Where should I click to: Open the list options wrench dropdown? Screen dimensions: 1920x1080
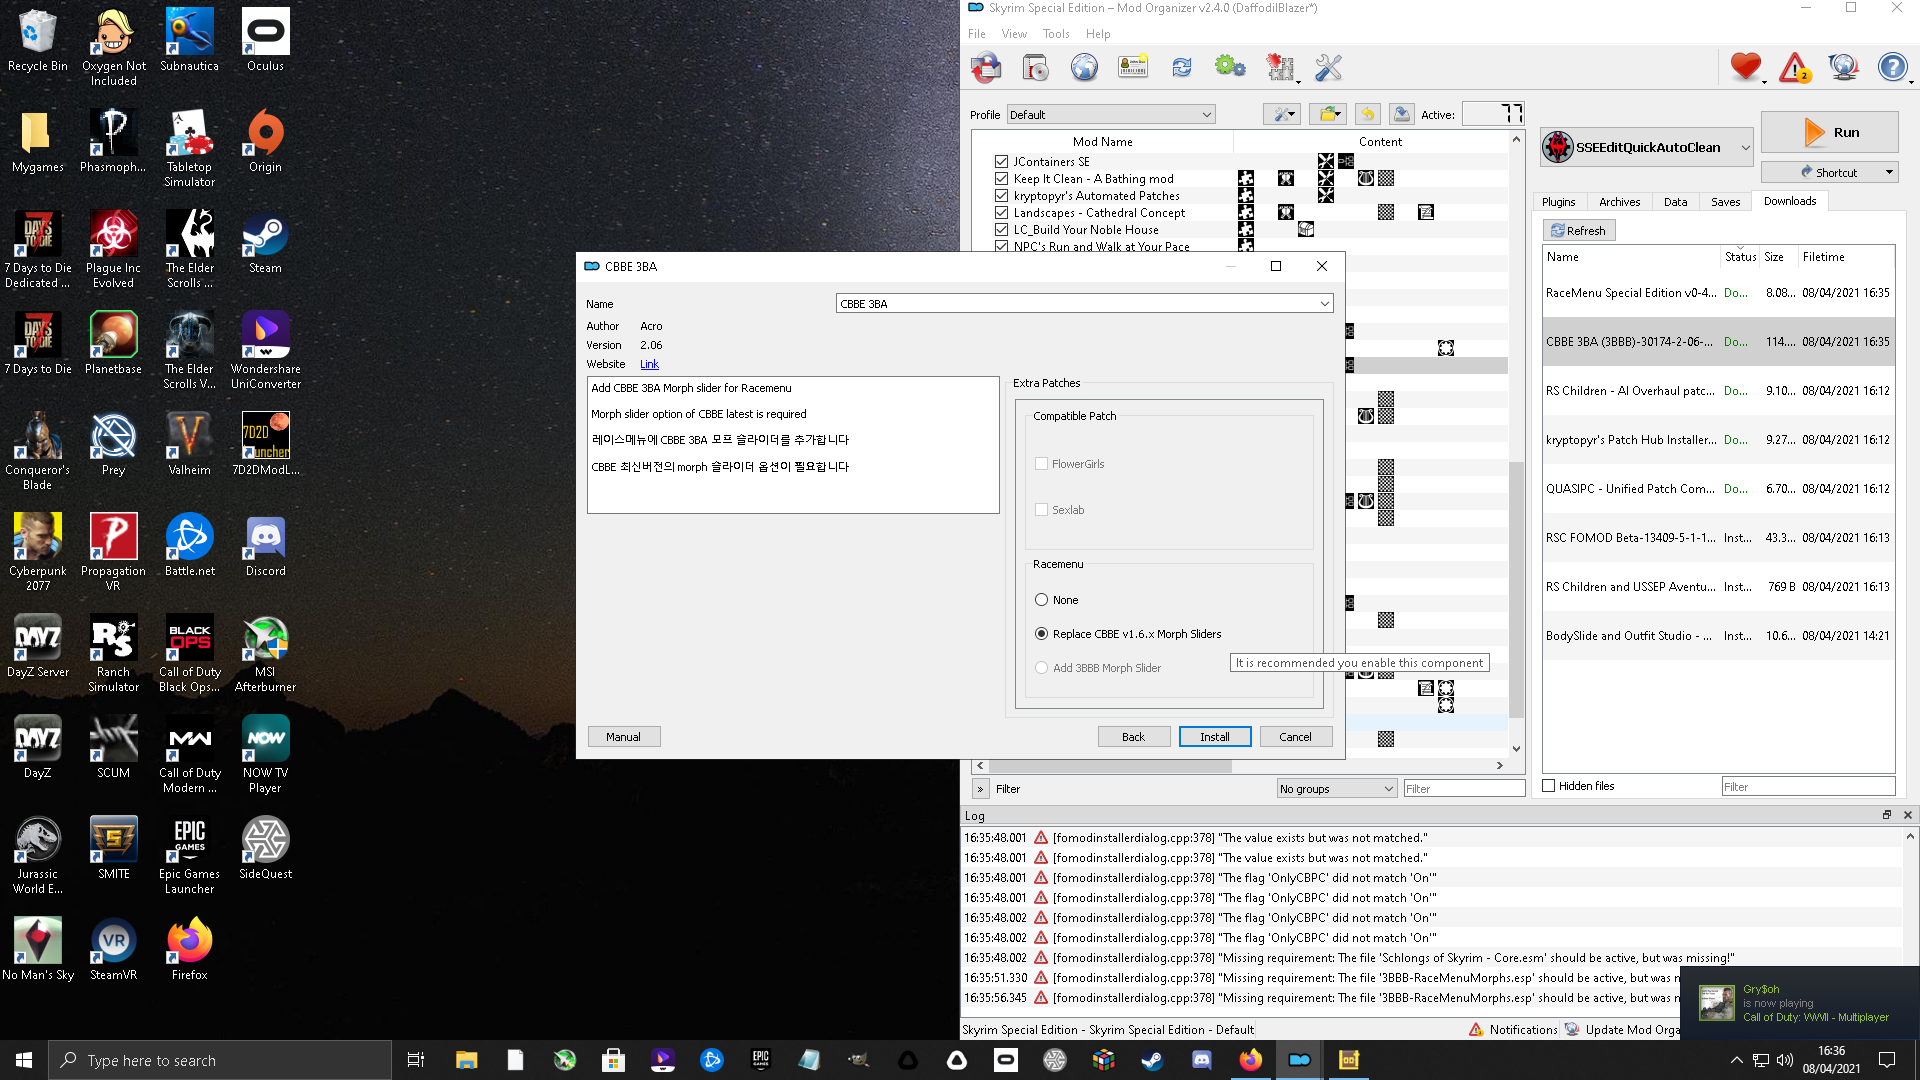(x=1281, y=115)
